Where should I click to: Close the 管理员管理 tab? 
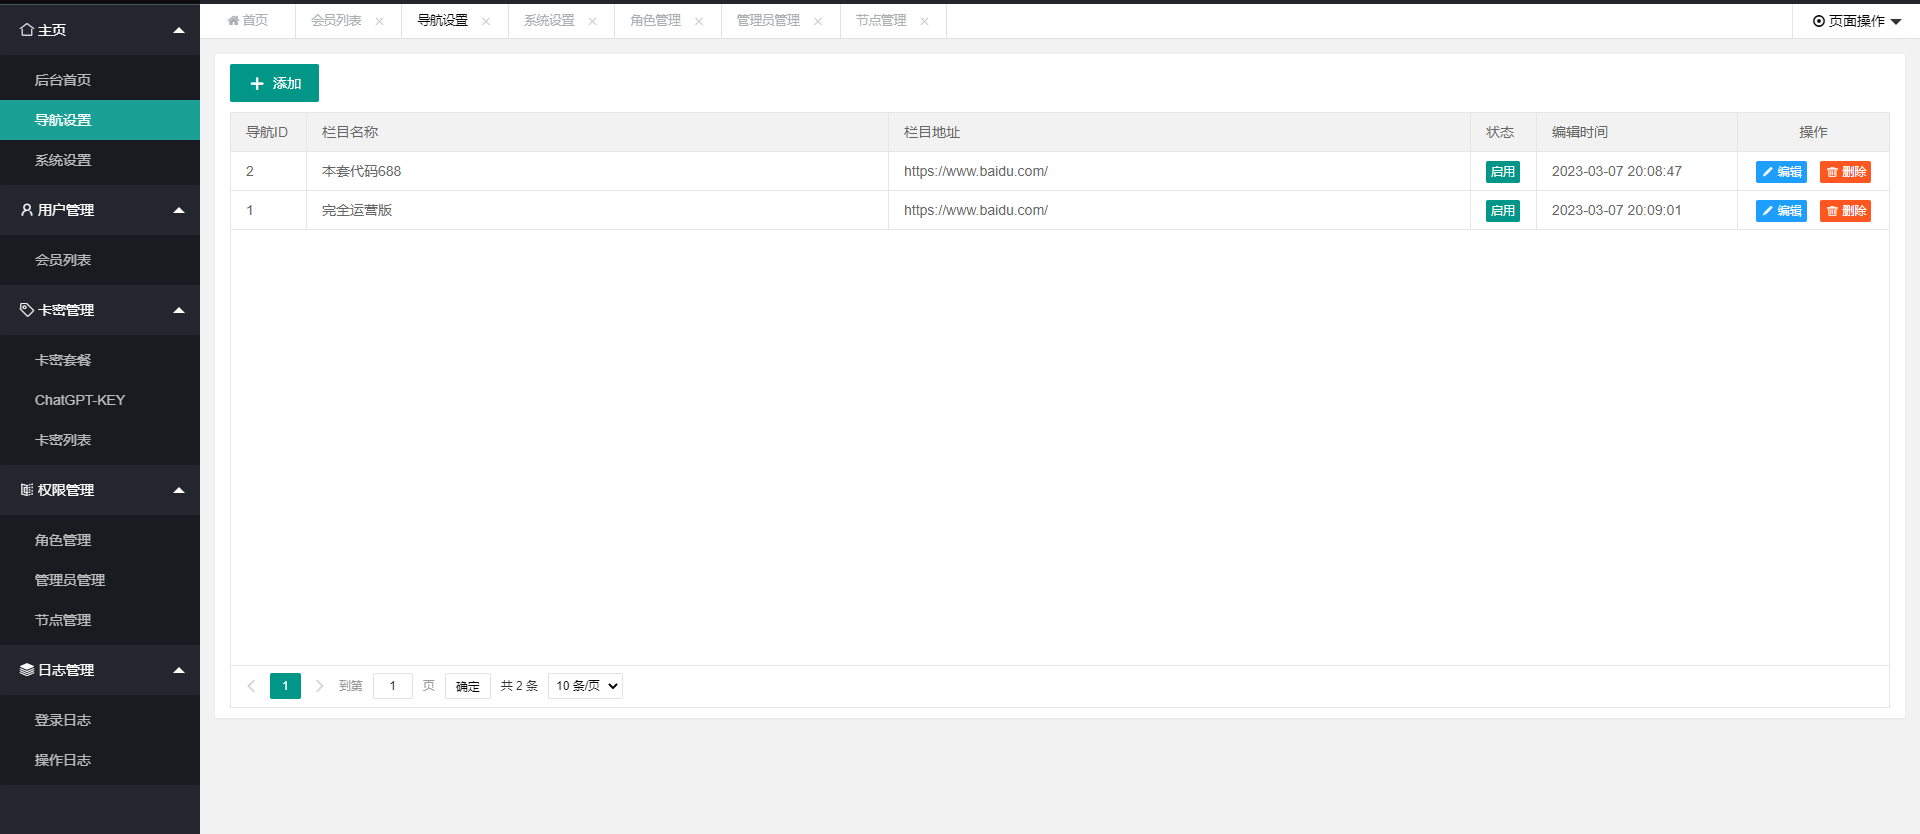click(818, 21)
